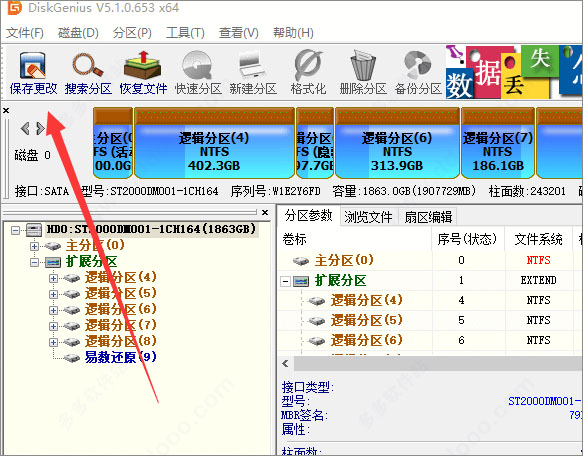Go to next disk with right arrow
The width and height of the screenshot is (583, 456).
(x=40, y=129)
